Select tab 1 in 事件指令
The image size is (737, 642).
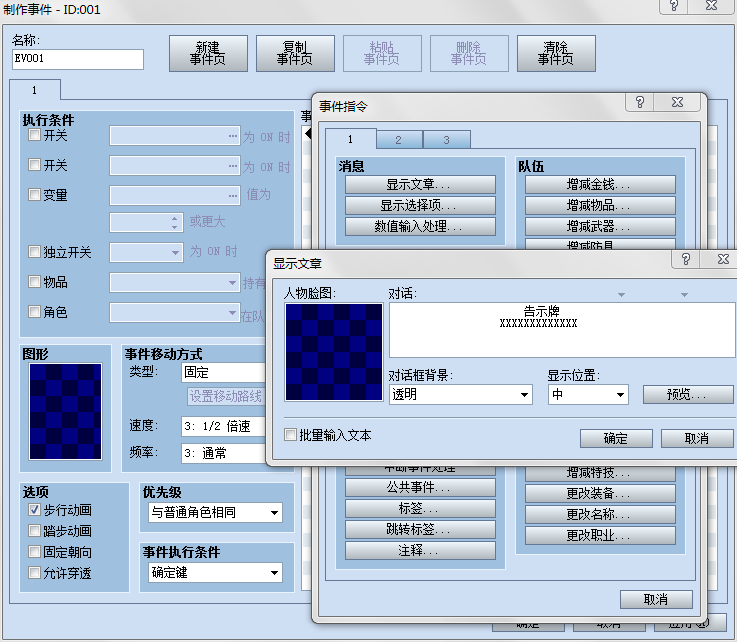tap(351, 139)
